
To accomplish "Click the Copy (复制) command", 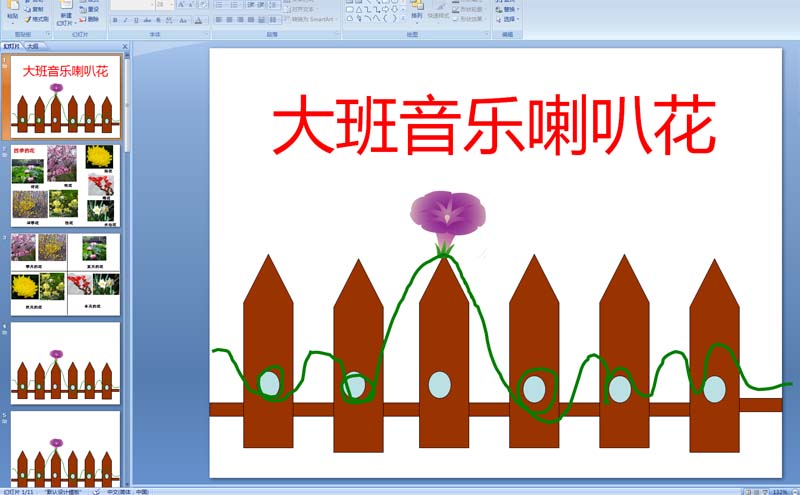I will 34,9.
